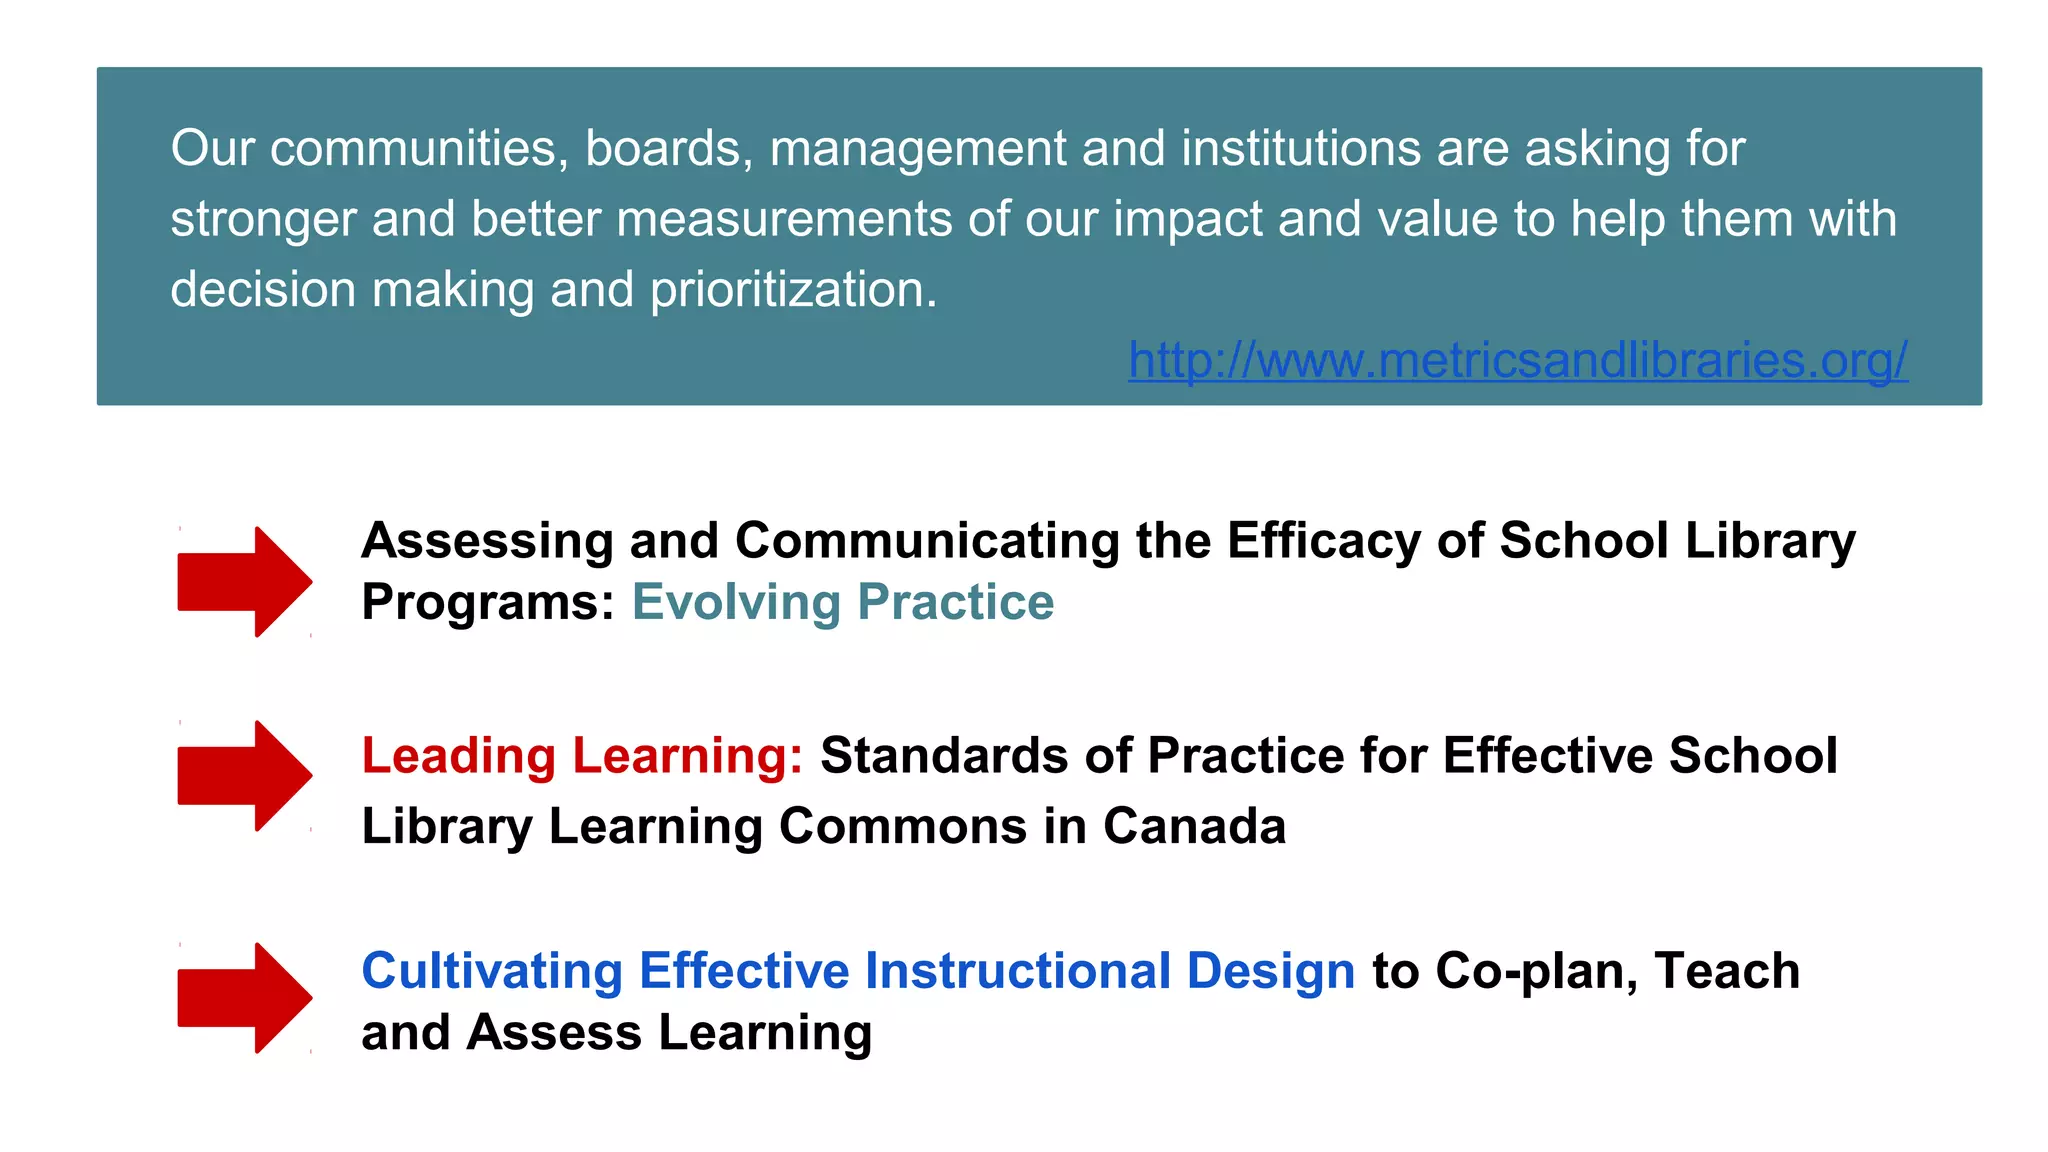Click 'Standards of Practice for Effective School' text
Viewport: 2048px width, 1152px height.
tap(1328, 755)
